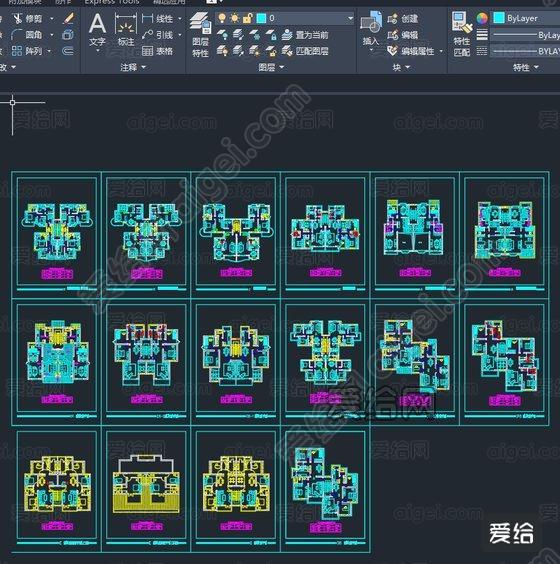Click the Layer Freeze icon
The image size is (560, 564).
pyautogui.click(x=255, y=35)
